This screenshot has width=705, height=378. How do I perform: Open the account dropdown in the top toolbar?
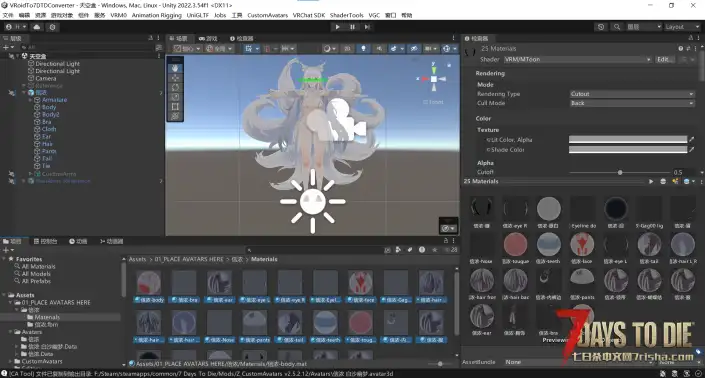[16, 27]
